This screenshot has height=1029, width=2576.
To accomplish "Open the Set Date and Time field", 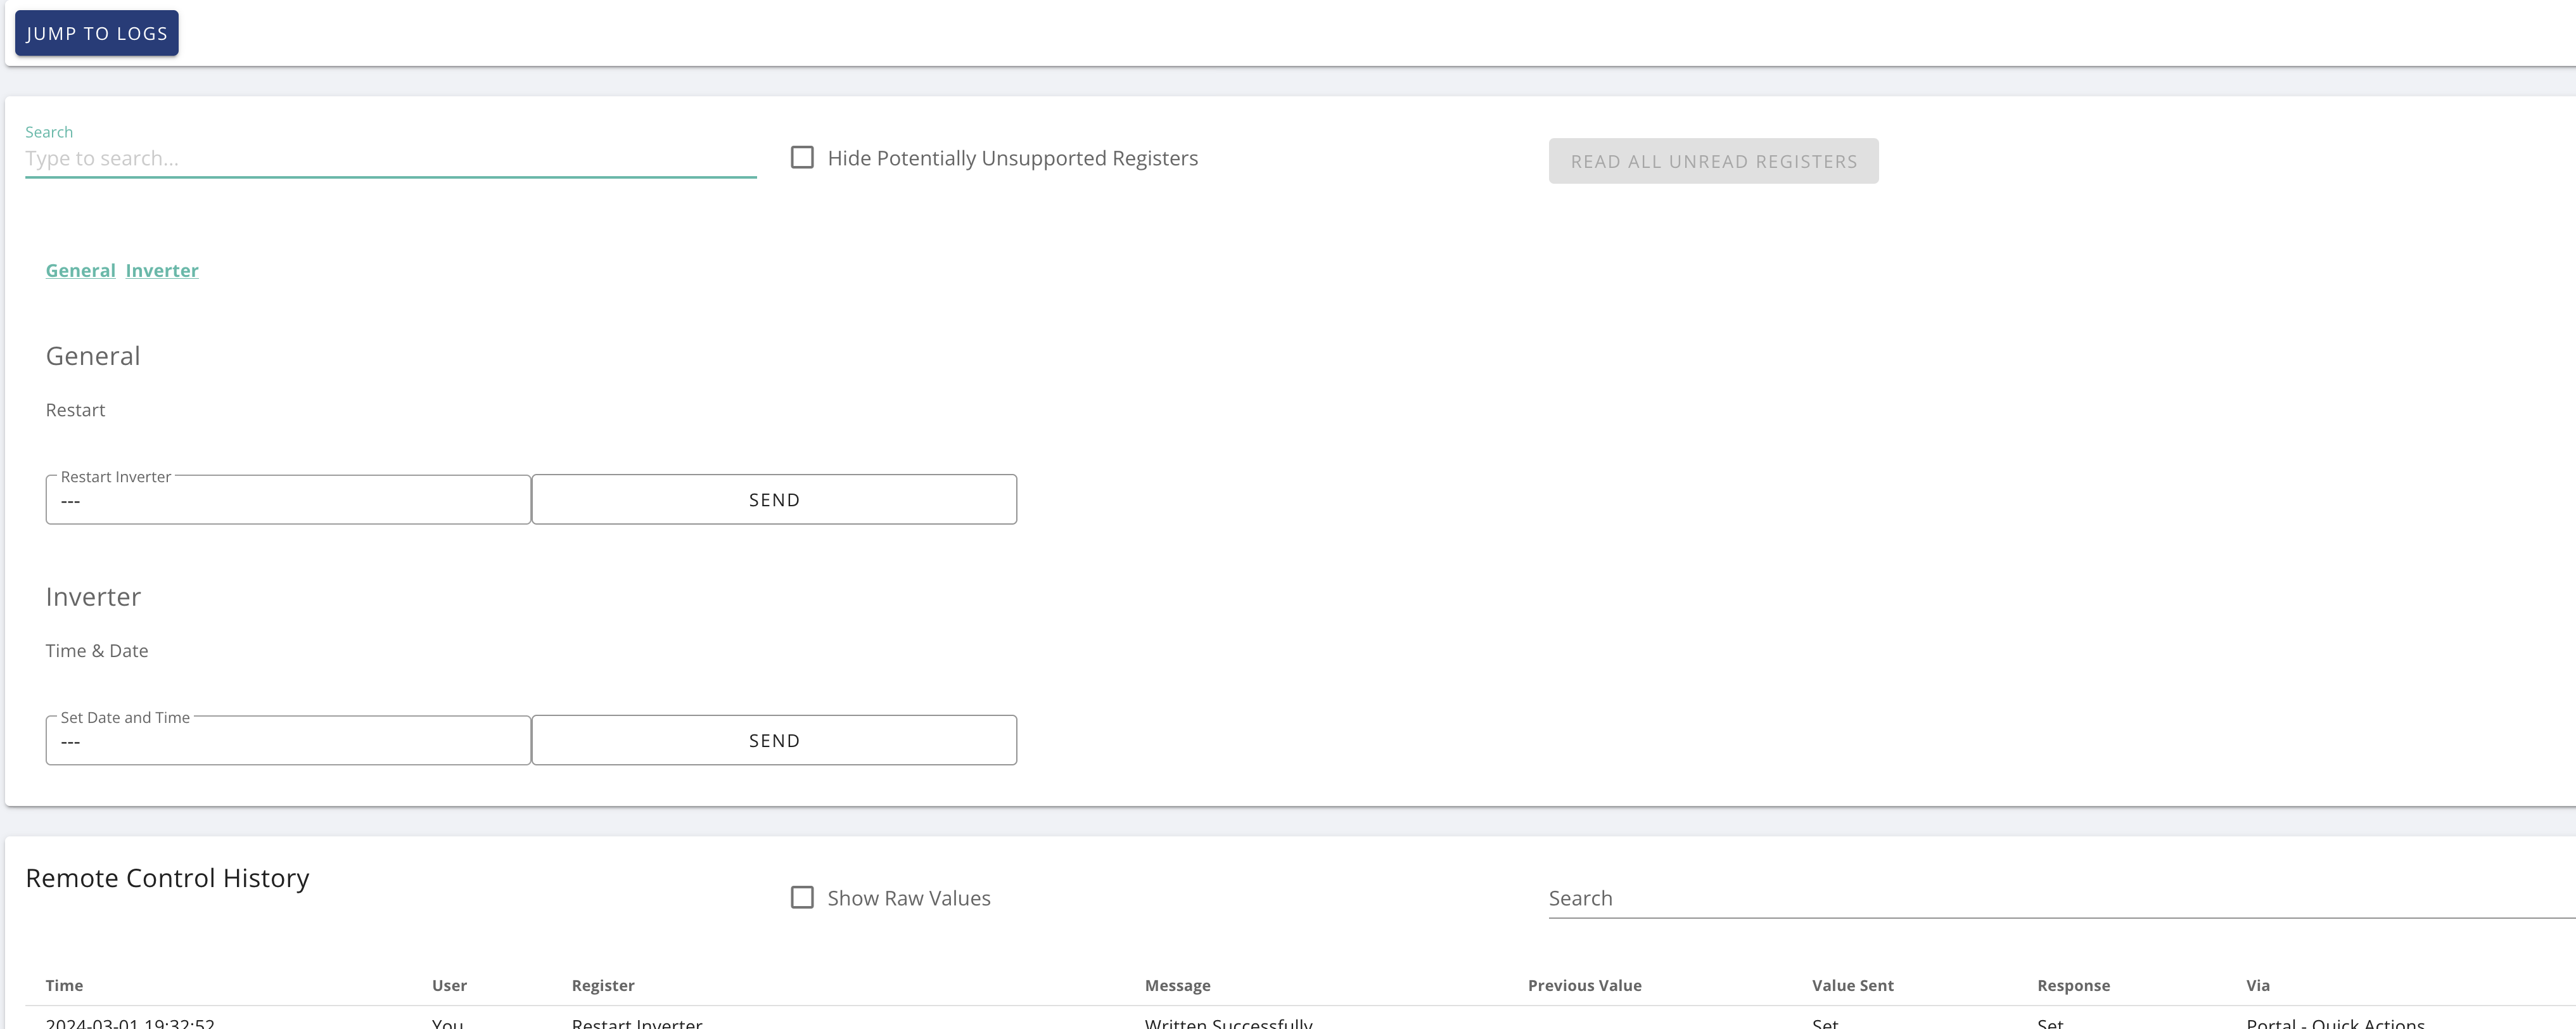I will pos(288,740).
